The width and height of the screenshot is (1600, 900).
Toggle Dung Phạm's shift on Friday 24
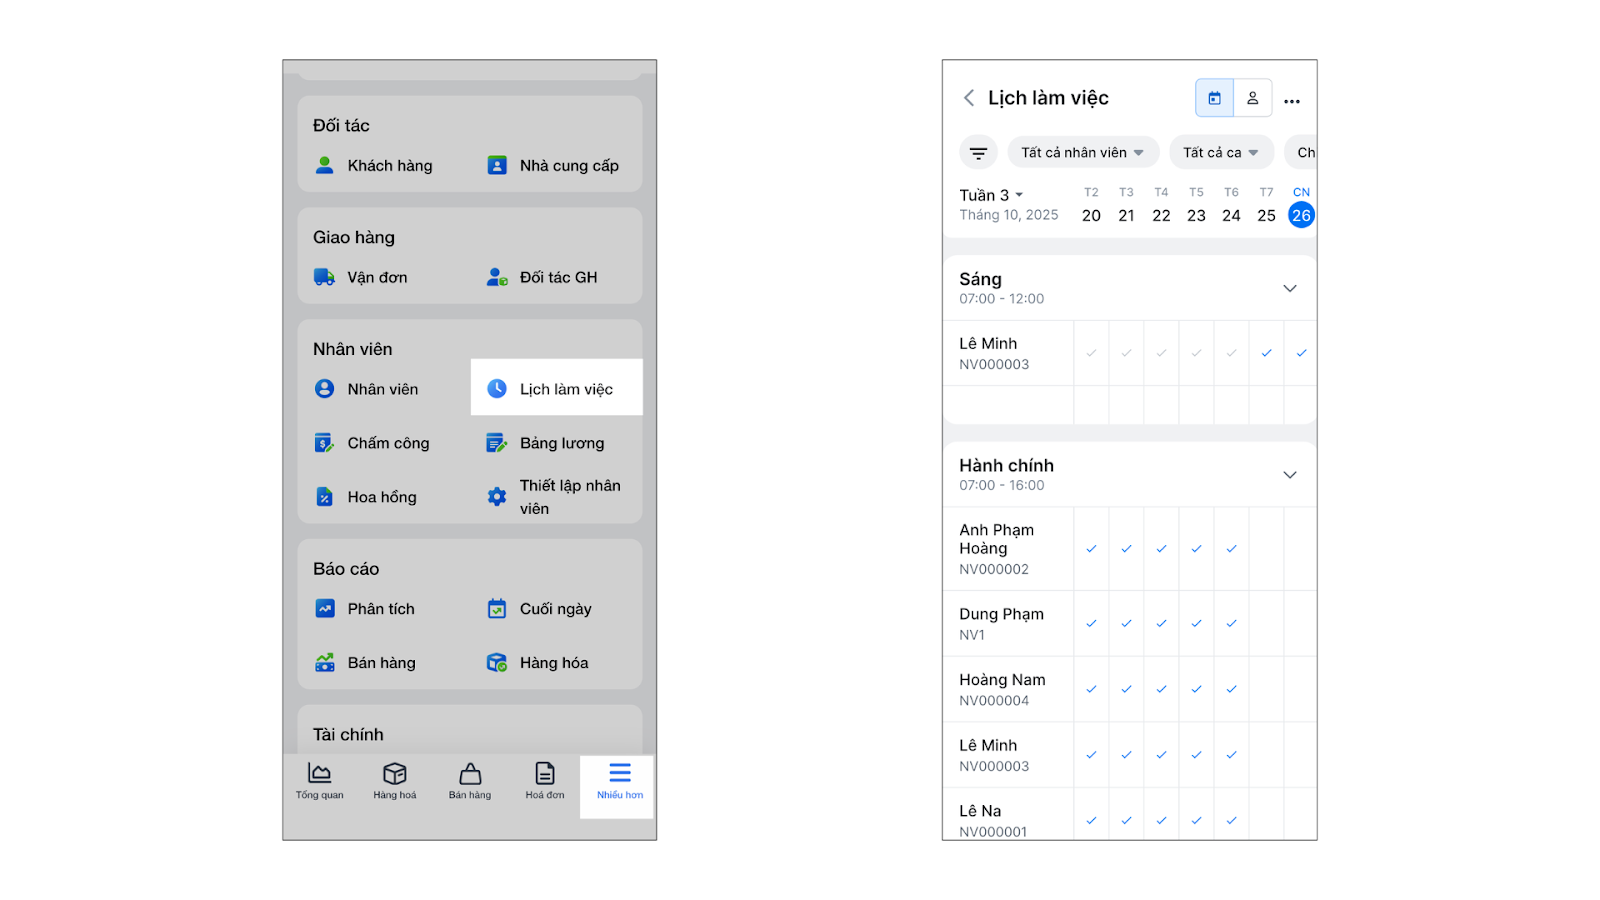point(1231,624)
